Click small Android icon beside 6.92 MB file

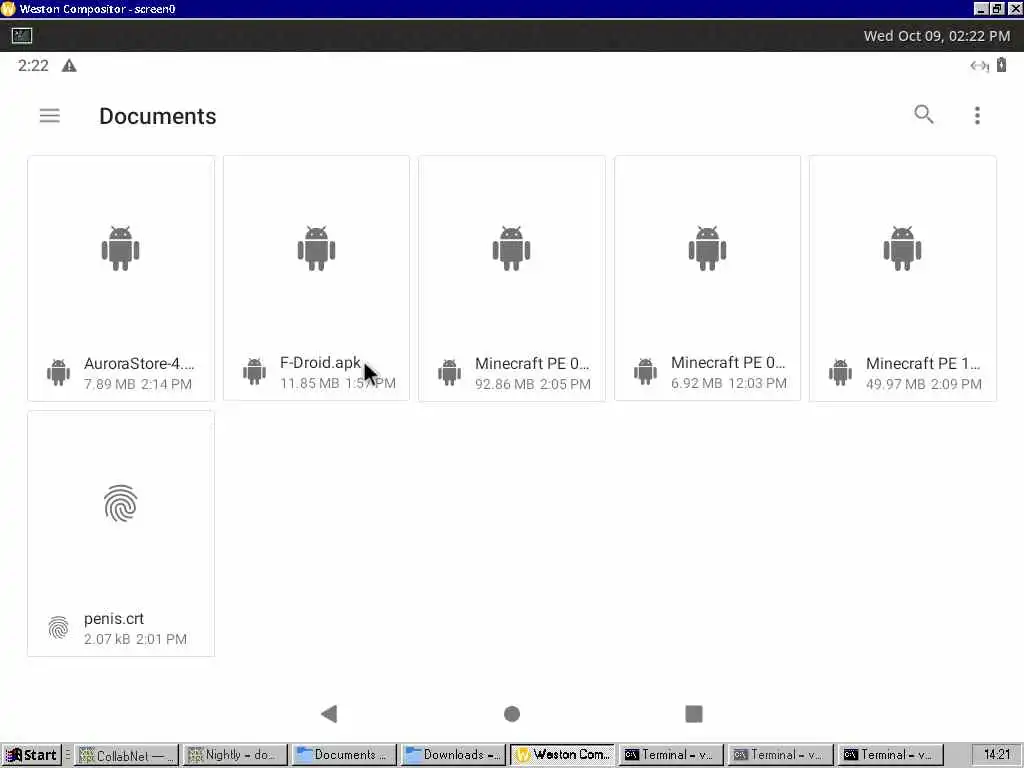pos(645,371)
